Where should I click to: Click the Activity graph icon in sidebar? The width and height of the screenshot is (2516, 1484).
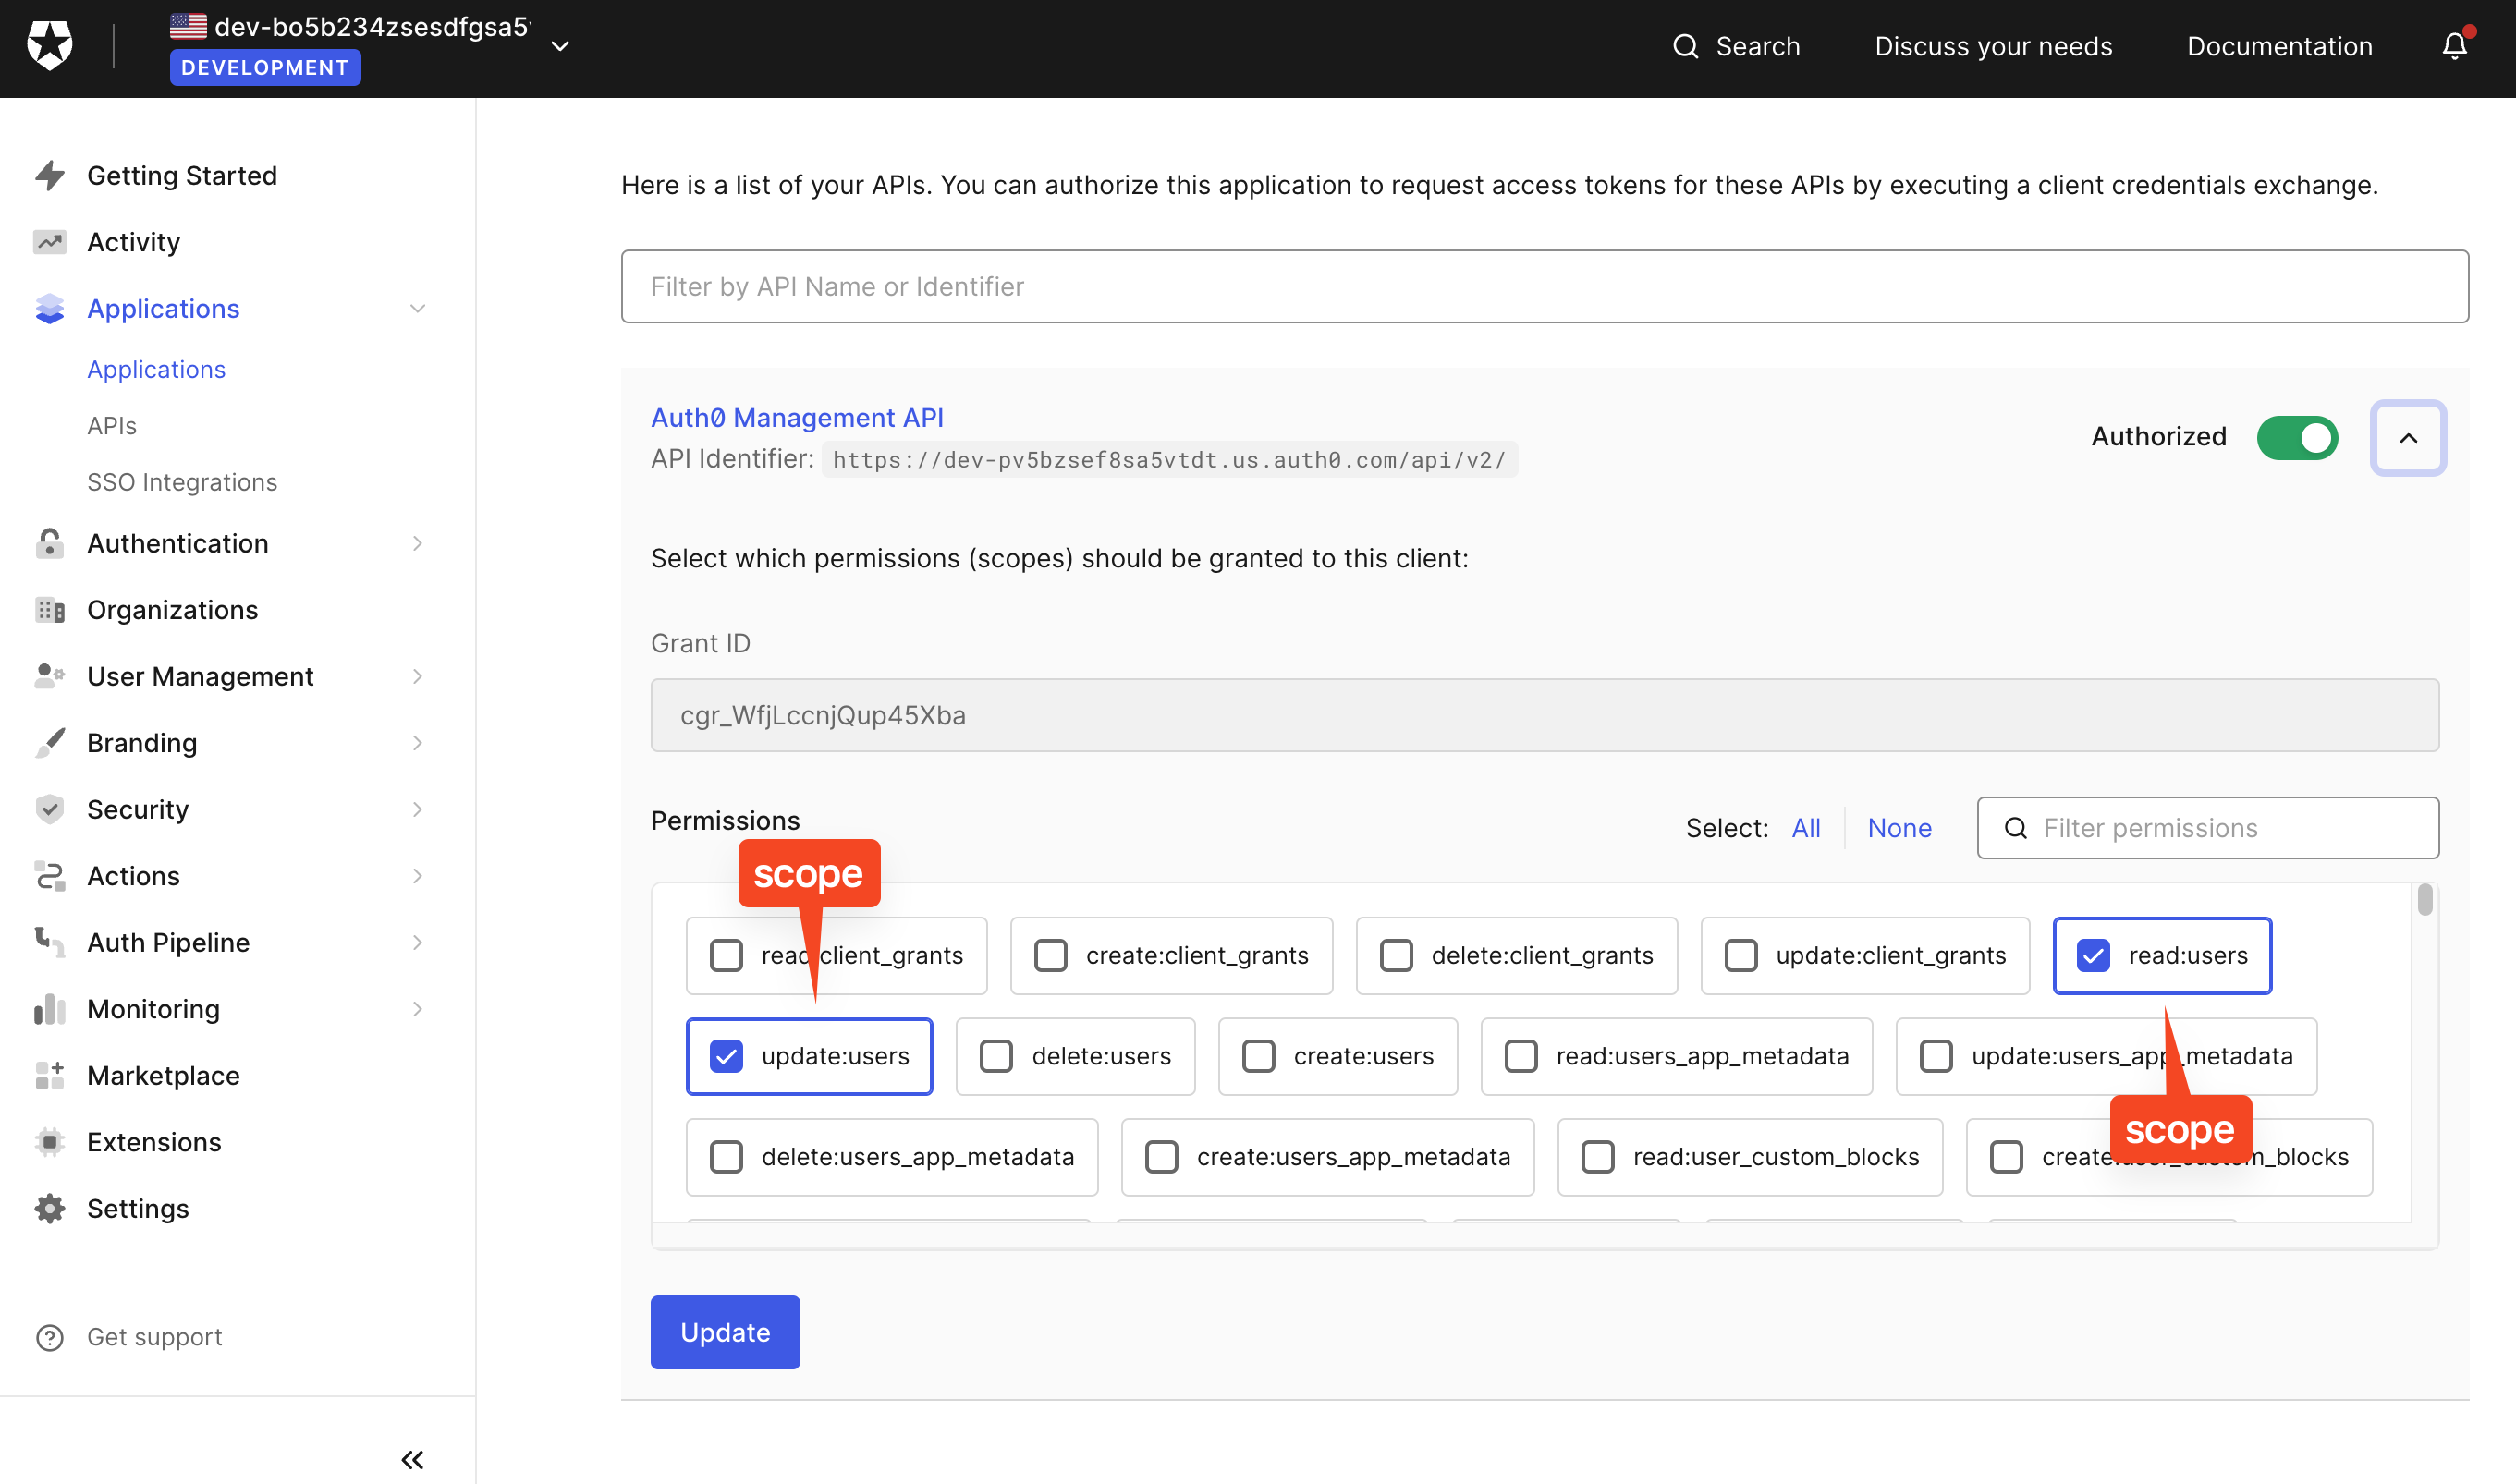(x=50, y=240)
